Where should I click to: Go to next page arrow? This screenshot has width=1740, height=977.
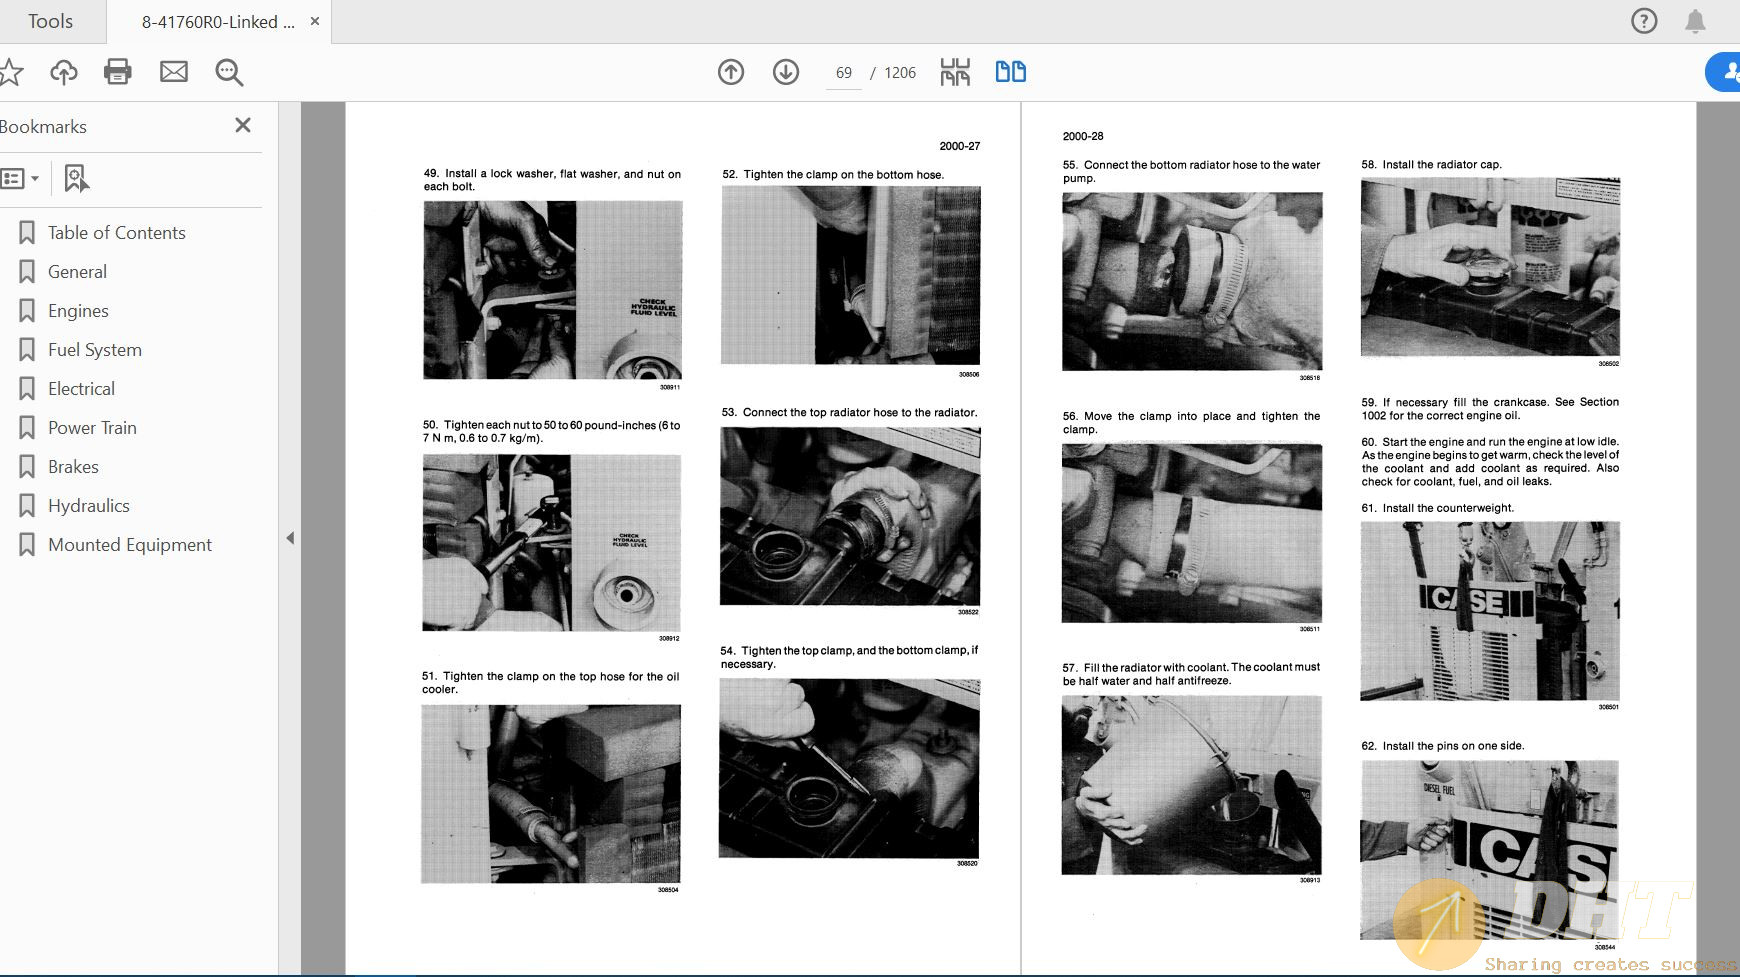point(786,72)
